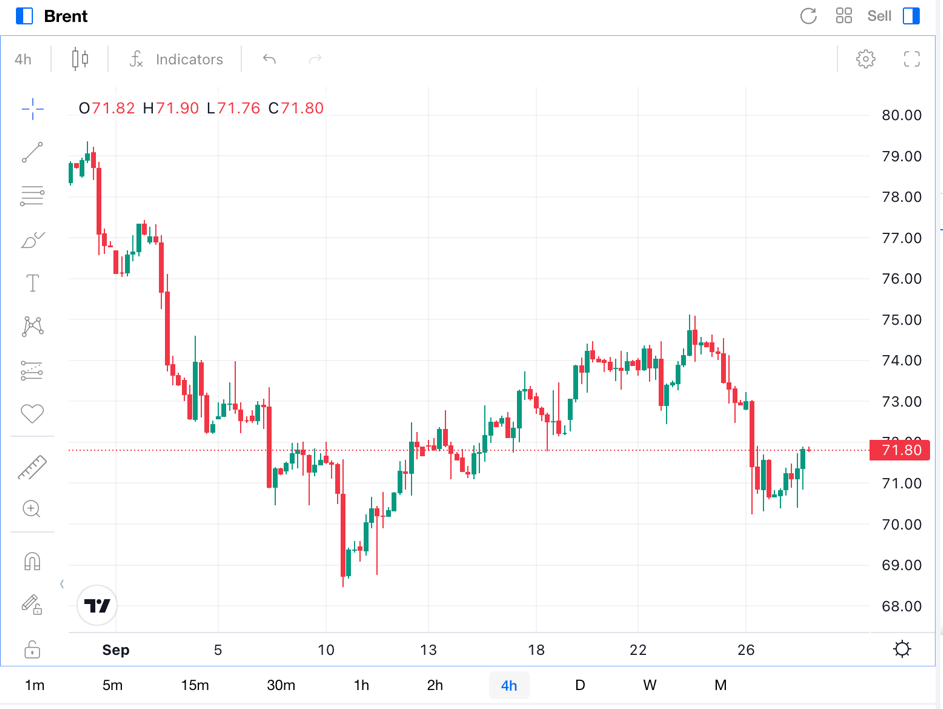Select the text annotation tool
The height and width of the screenshot is (709, 943).
(x=32, y=284)
